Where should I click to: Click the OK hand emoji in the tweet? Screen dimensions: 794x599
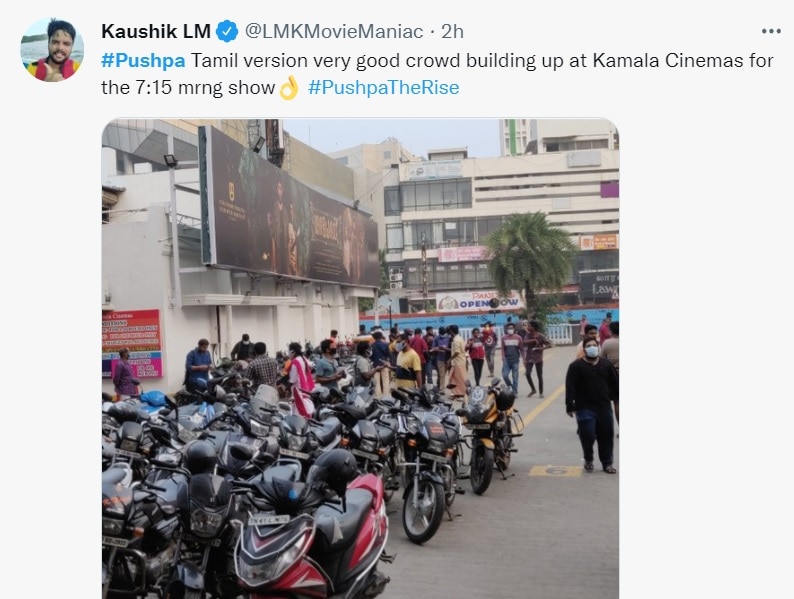(x=289, y=88)
